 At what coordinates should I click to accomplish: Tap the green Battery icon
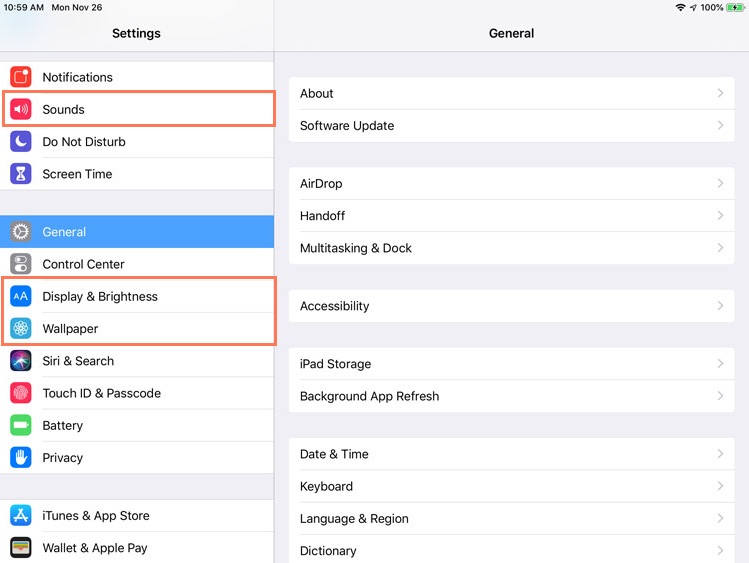pyautogui.click(x=21, y=426)
